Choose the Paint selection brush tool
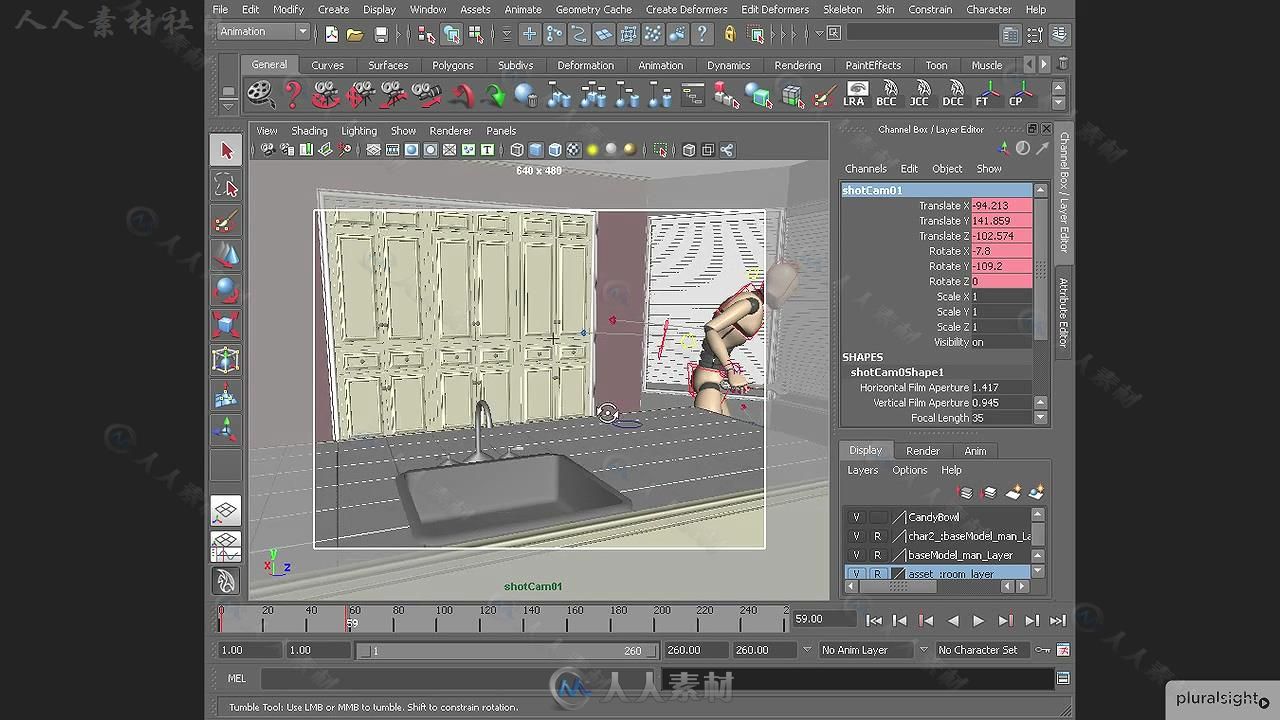Screen dimensions: 1280x720 click(226, 221)
